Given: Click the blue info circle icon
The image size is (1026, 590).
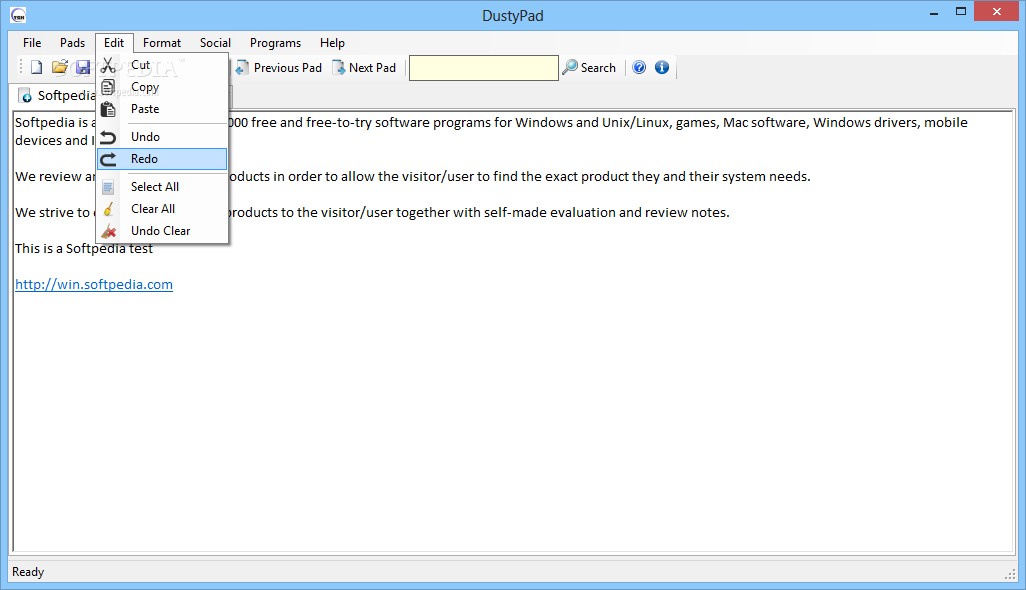Looking at the screenshot, I should coord(662,67).
